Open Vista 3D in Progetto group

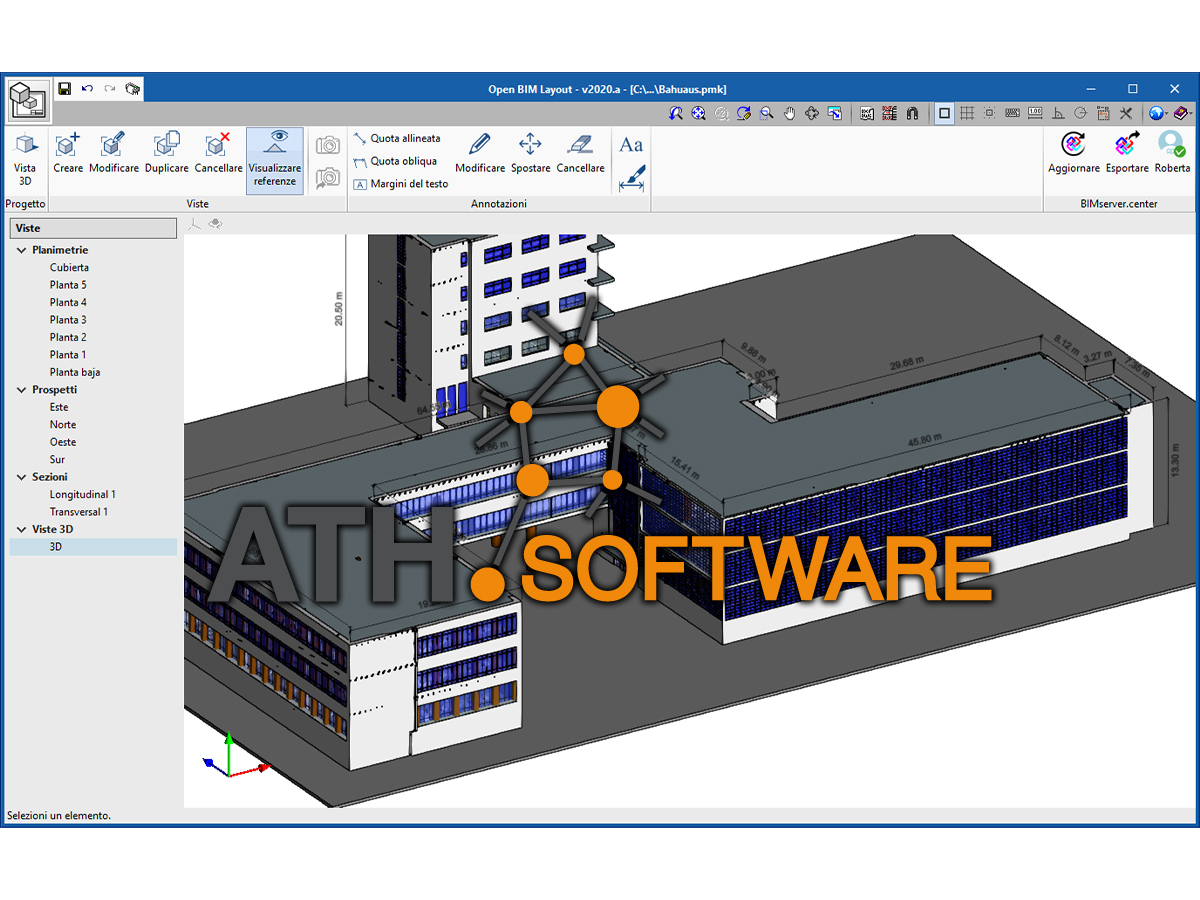25,161
